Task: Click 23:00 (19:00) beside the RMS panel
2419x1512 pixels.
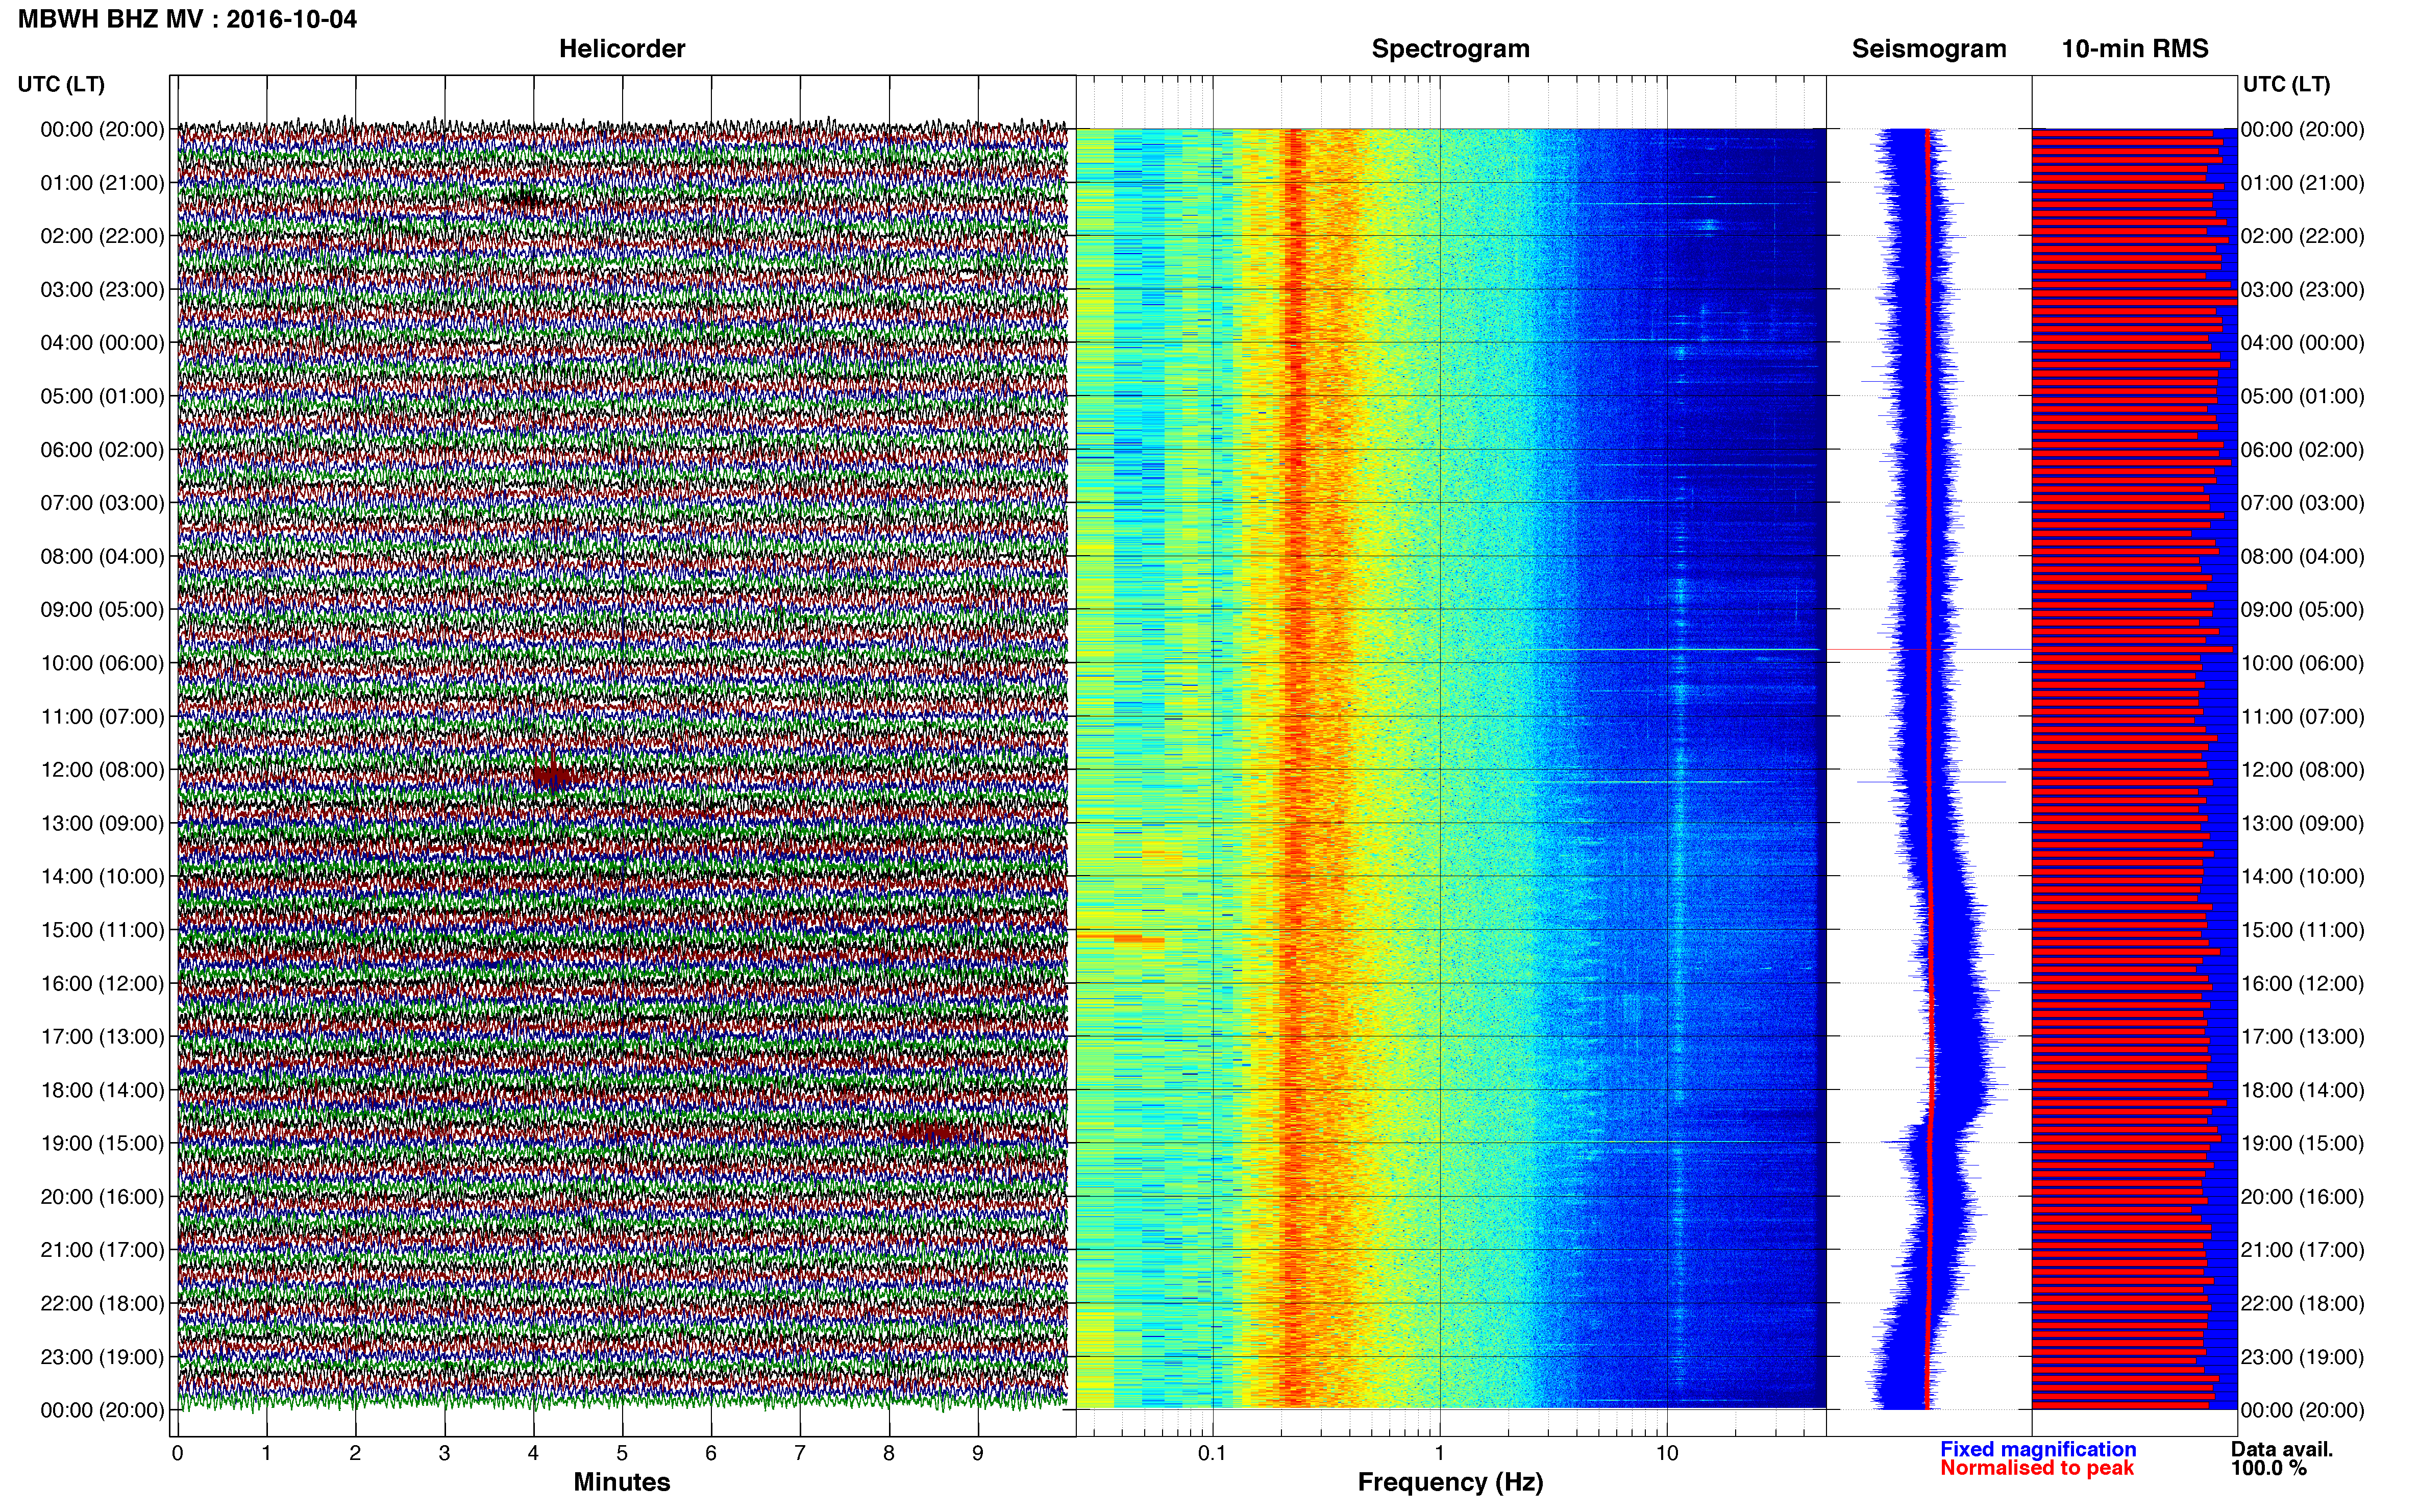Action: [2302, 1357]
